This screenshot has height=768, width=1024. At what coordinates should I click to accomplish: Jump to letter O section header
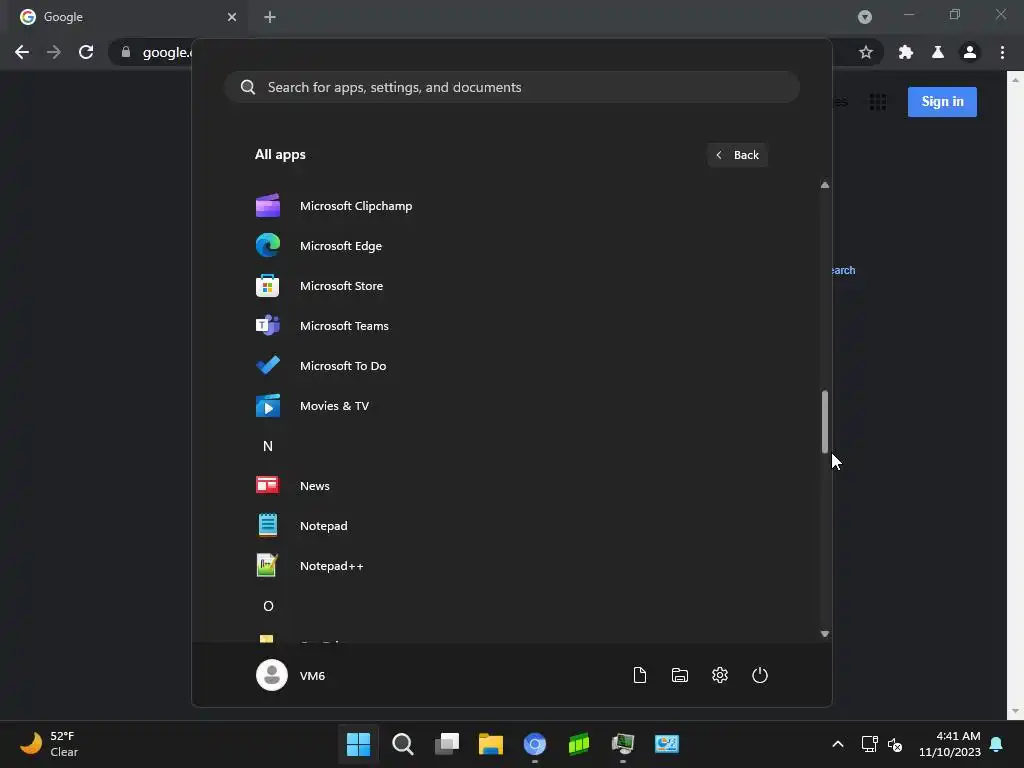pyautogui.click(x=268, y=606)
